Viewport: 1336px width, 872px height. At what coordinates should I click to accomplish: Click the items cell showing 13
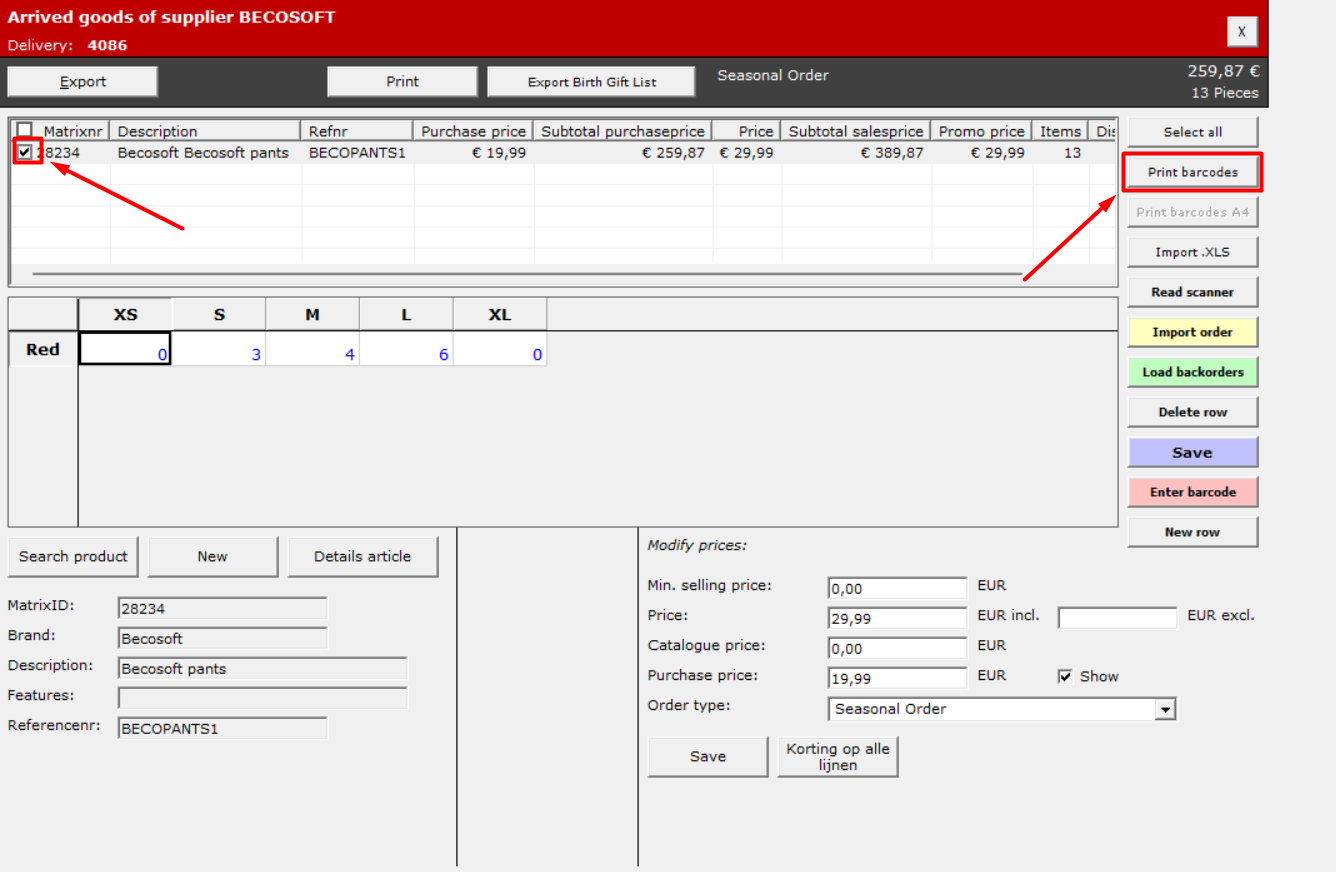tap(1060, 153)
